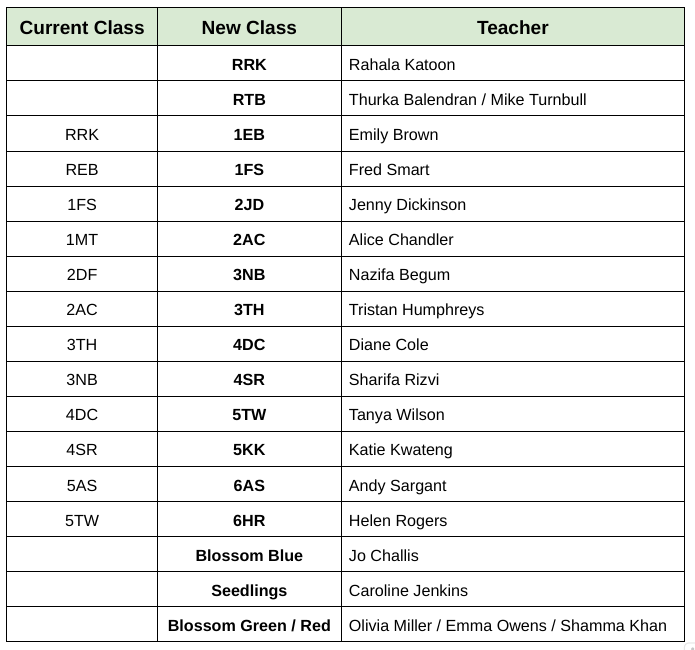Click on teacher Fred Smart
The width and height of the screenshot is (695, 650).
(389, 169)
